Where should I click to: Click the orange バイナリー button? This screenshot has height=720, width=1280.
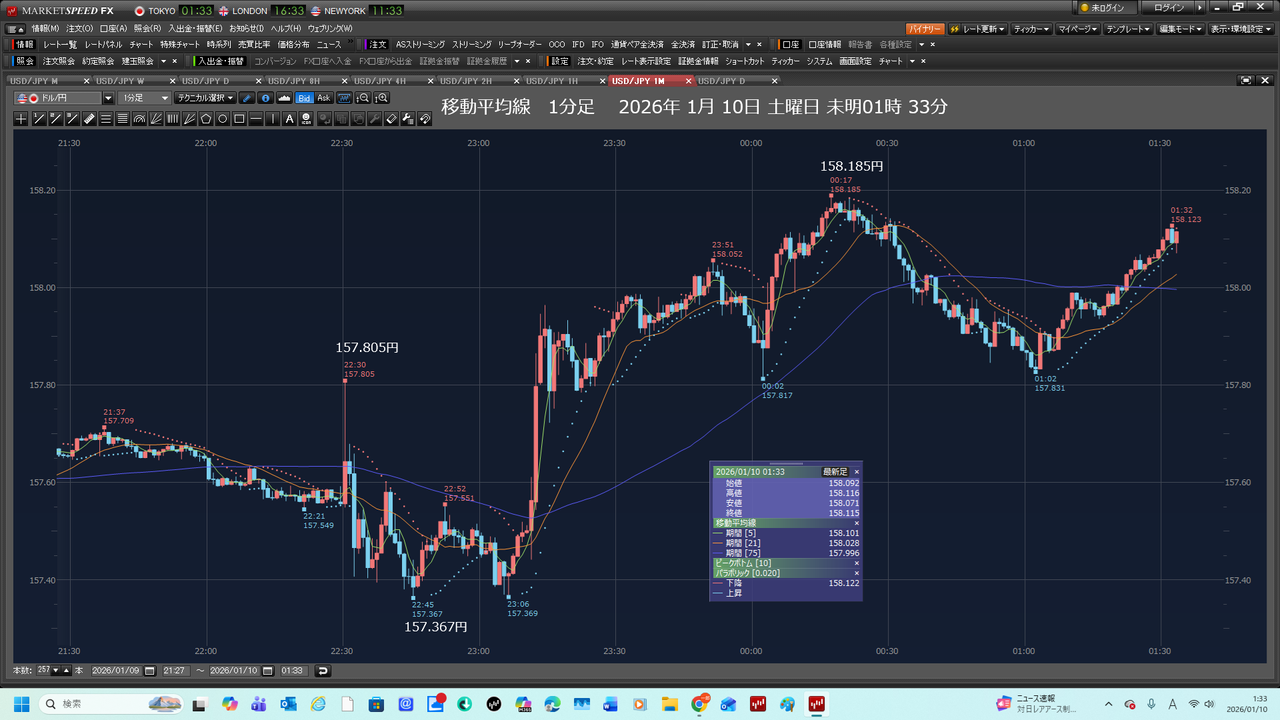925,29
